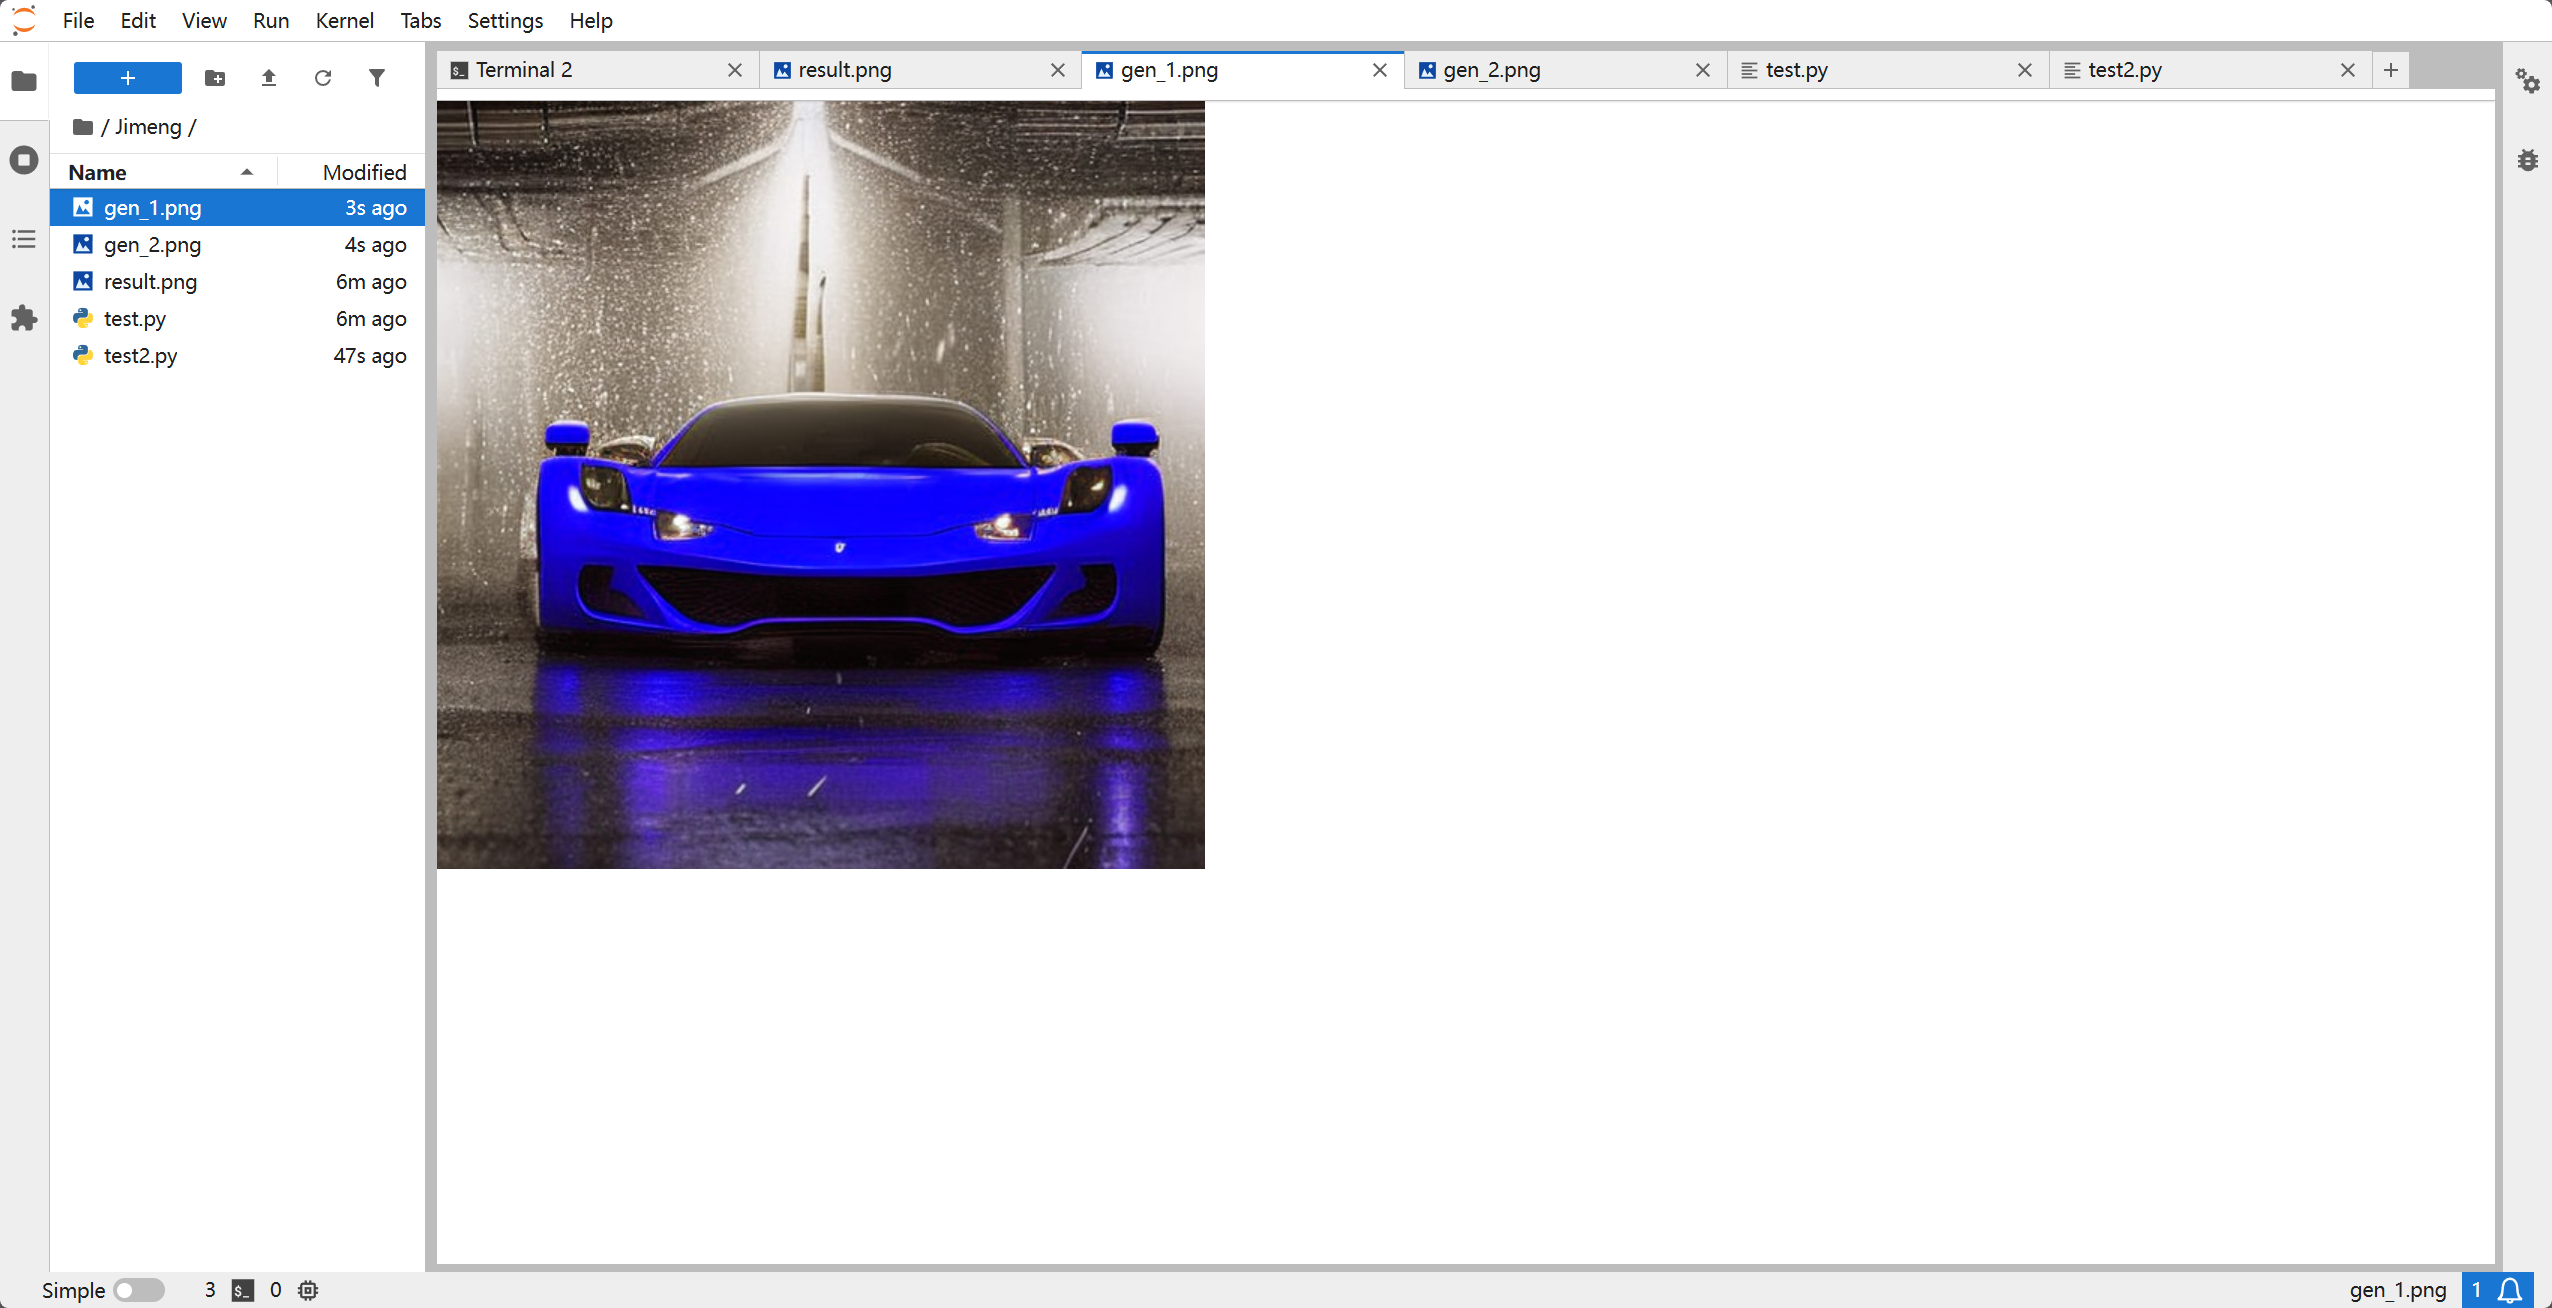Screen dimensions: 2552x1308
Task: Open the Kernel menu
Action: click(x=344, y=20)
